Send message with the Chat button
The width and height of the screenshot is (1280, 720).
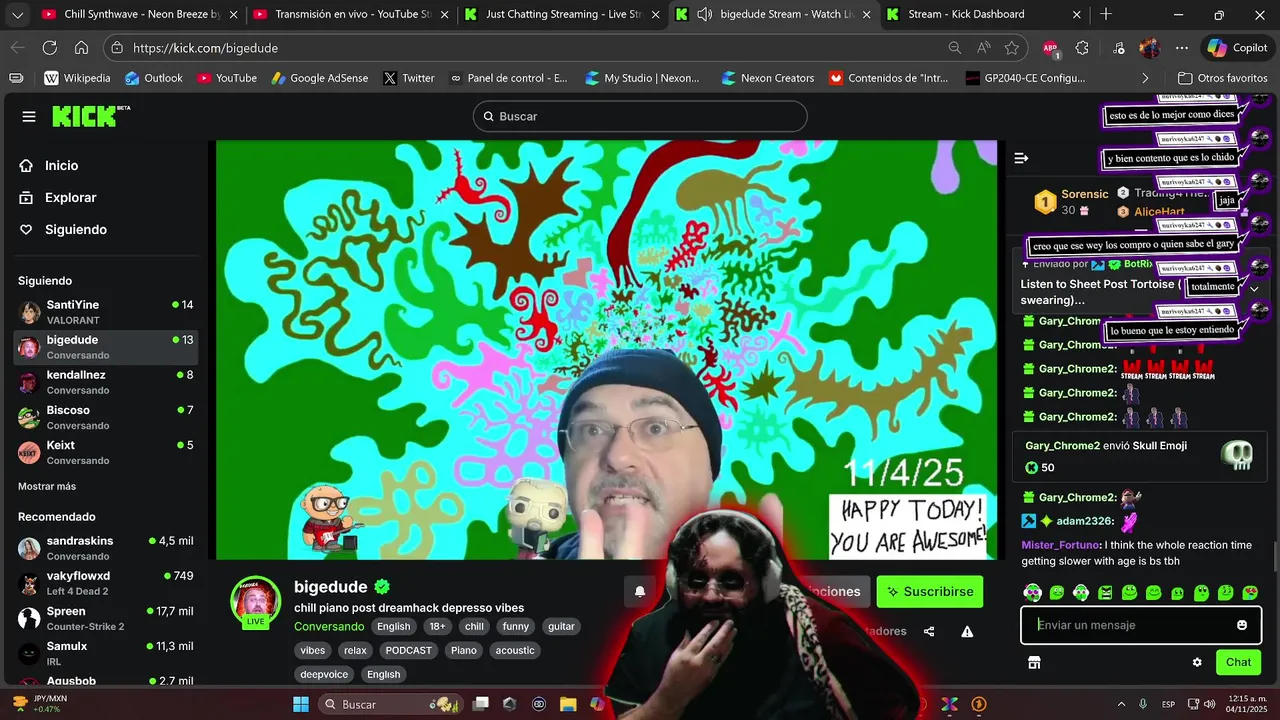1238,662
